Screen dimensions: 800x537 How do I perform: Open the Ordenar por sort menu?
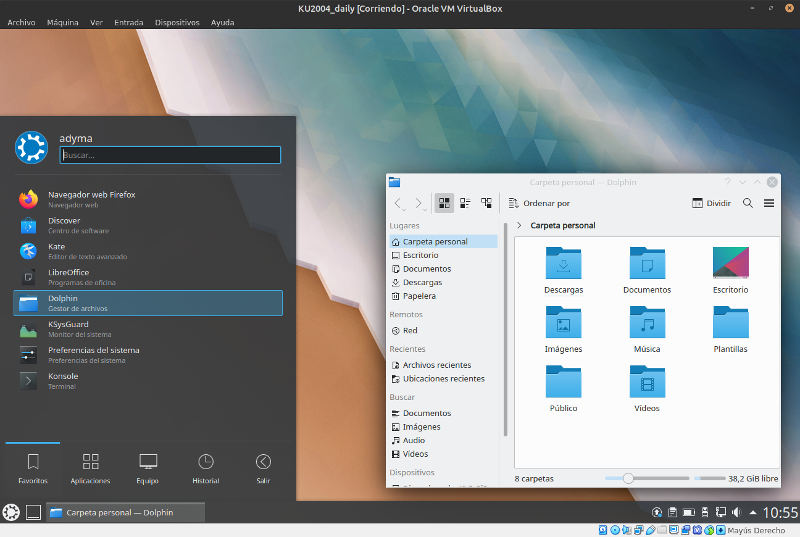[x=539, y=203]
